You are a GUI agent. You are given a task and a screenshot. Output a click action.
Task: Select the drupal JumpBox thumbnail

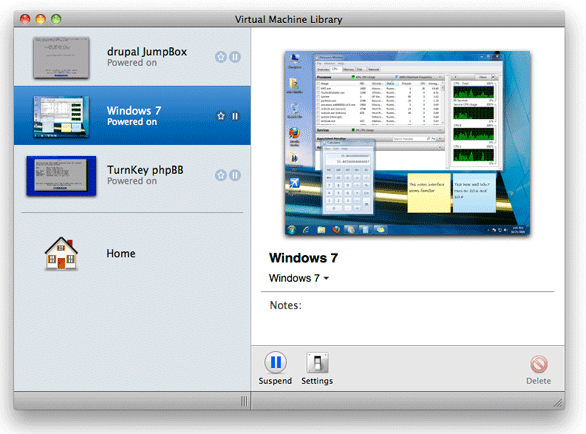pyautogui.click(x=61, y=58)
